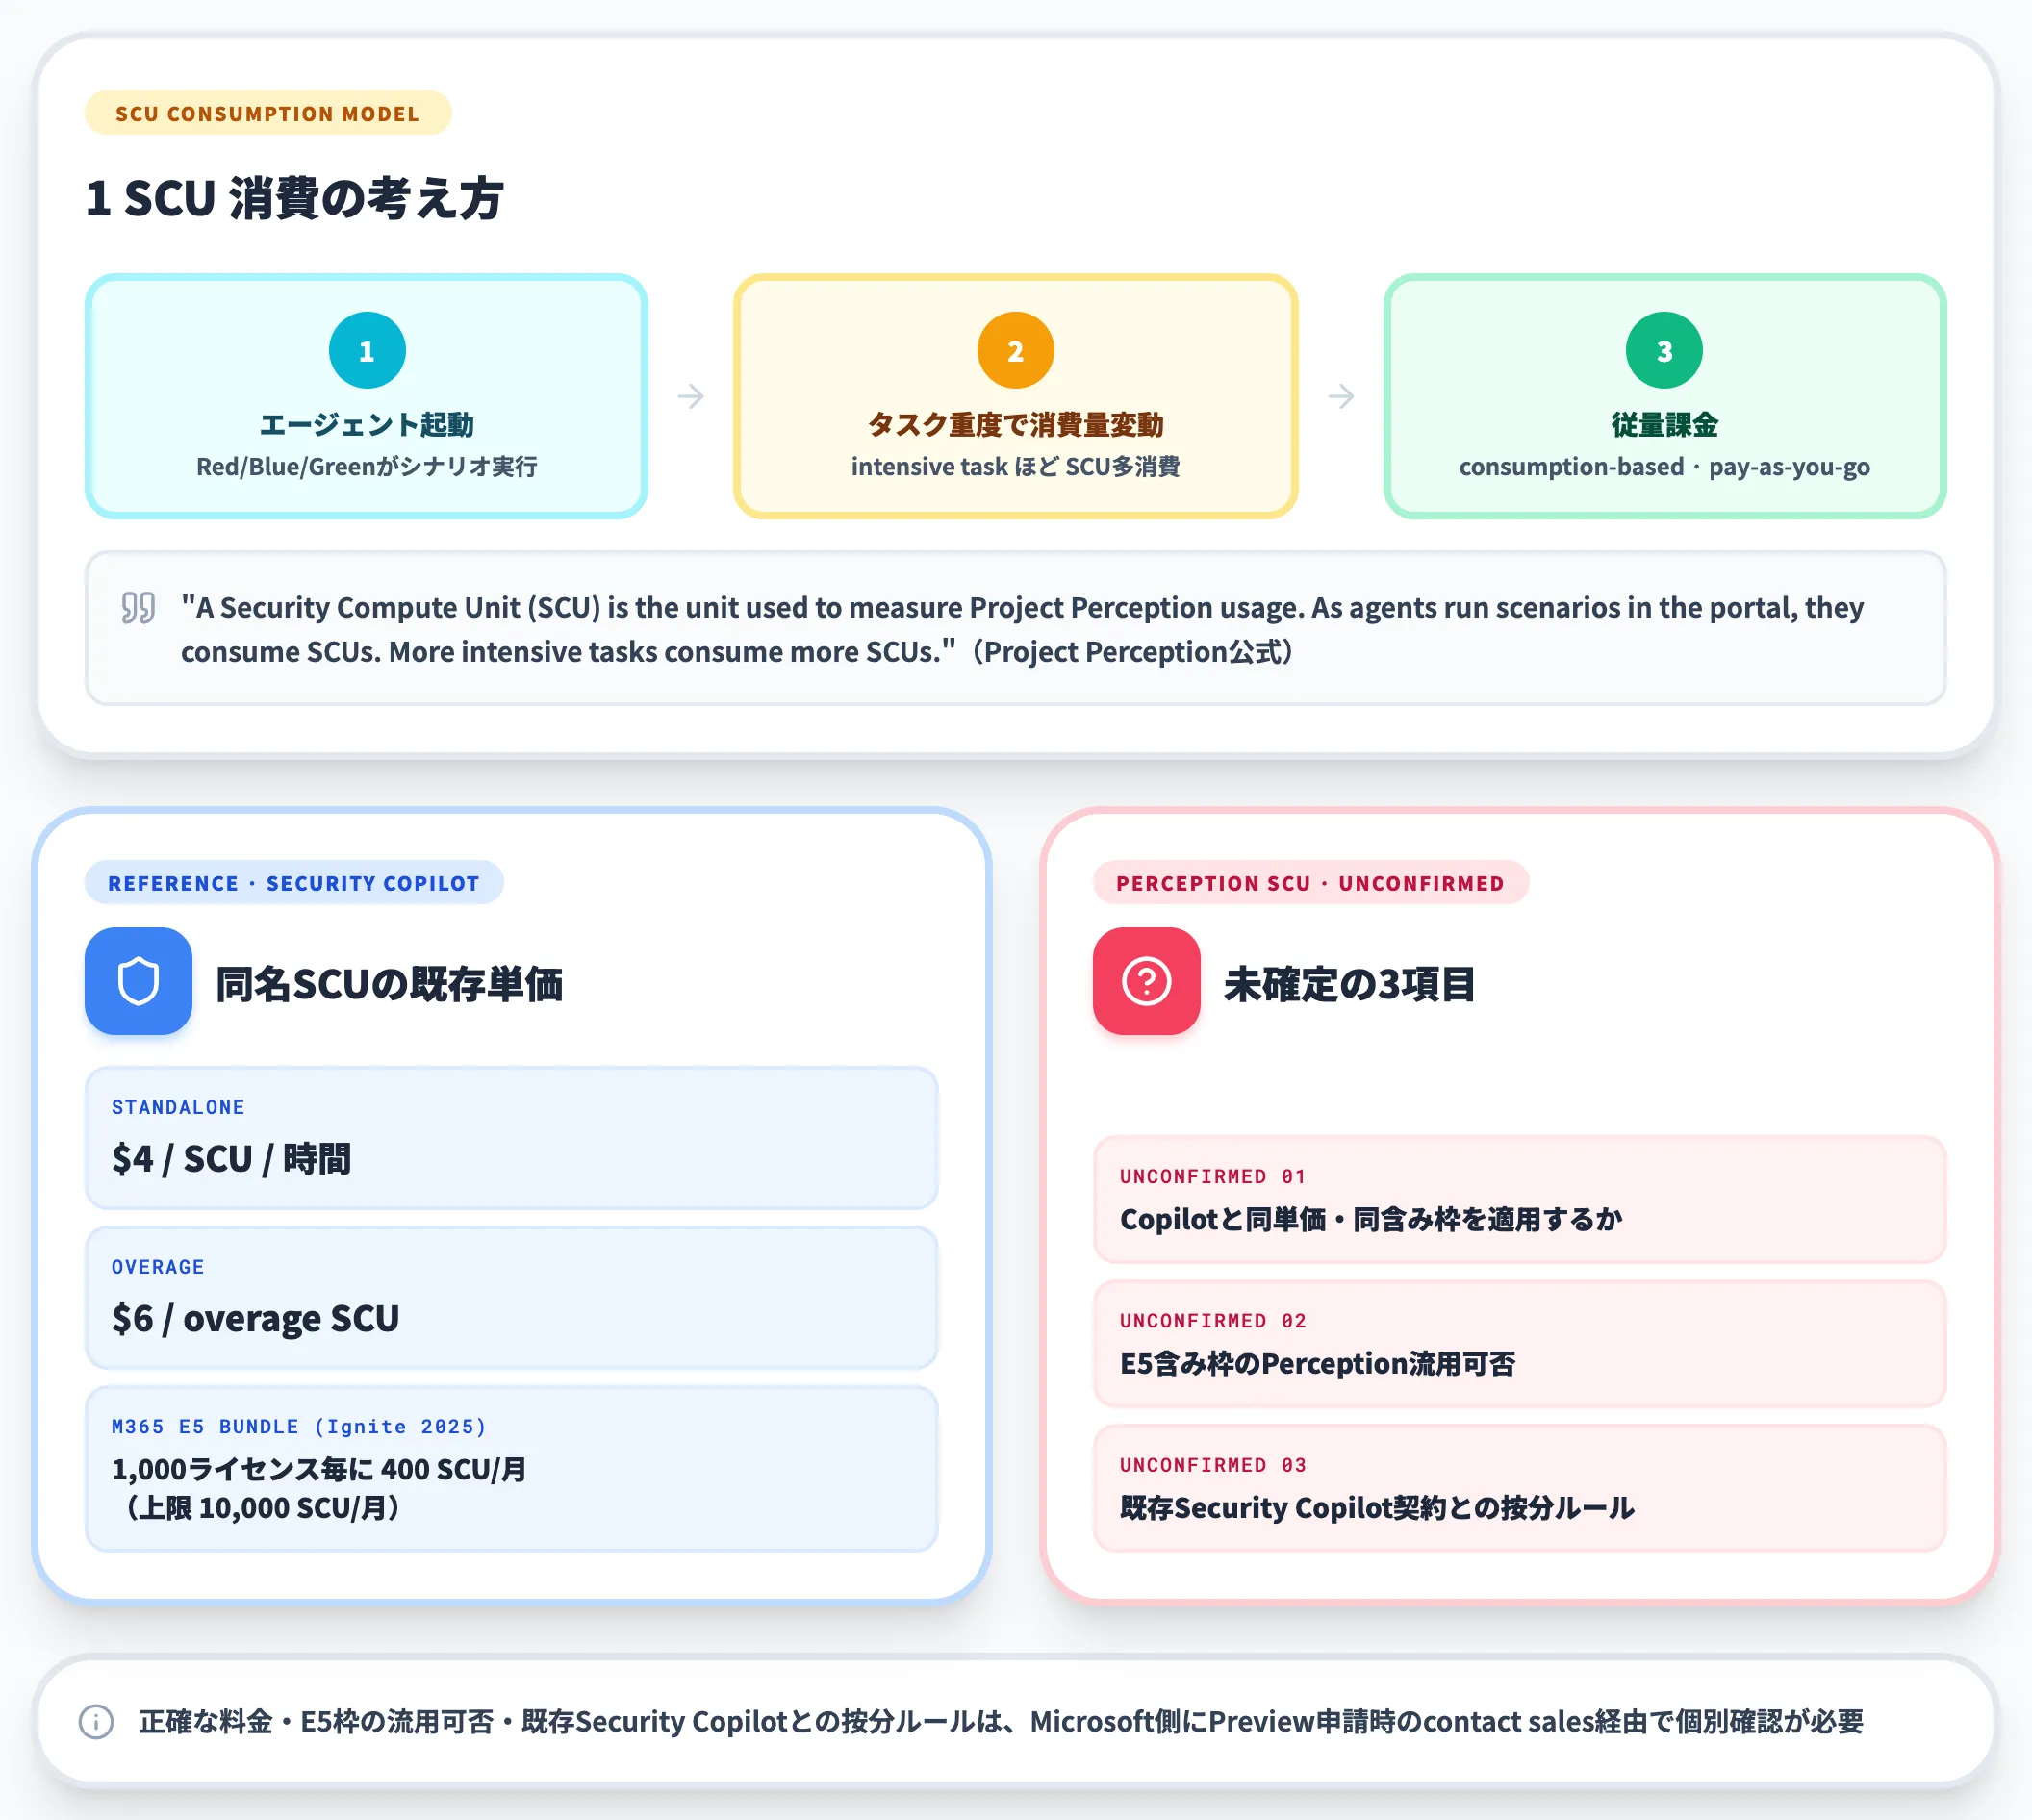Click the intensive task ほど SCU多消費 text

point(1016,467)
